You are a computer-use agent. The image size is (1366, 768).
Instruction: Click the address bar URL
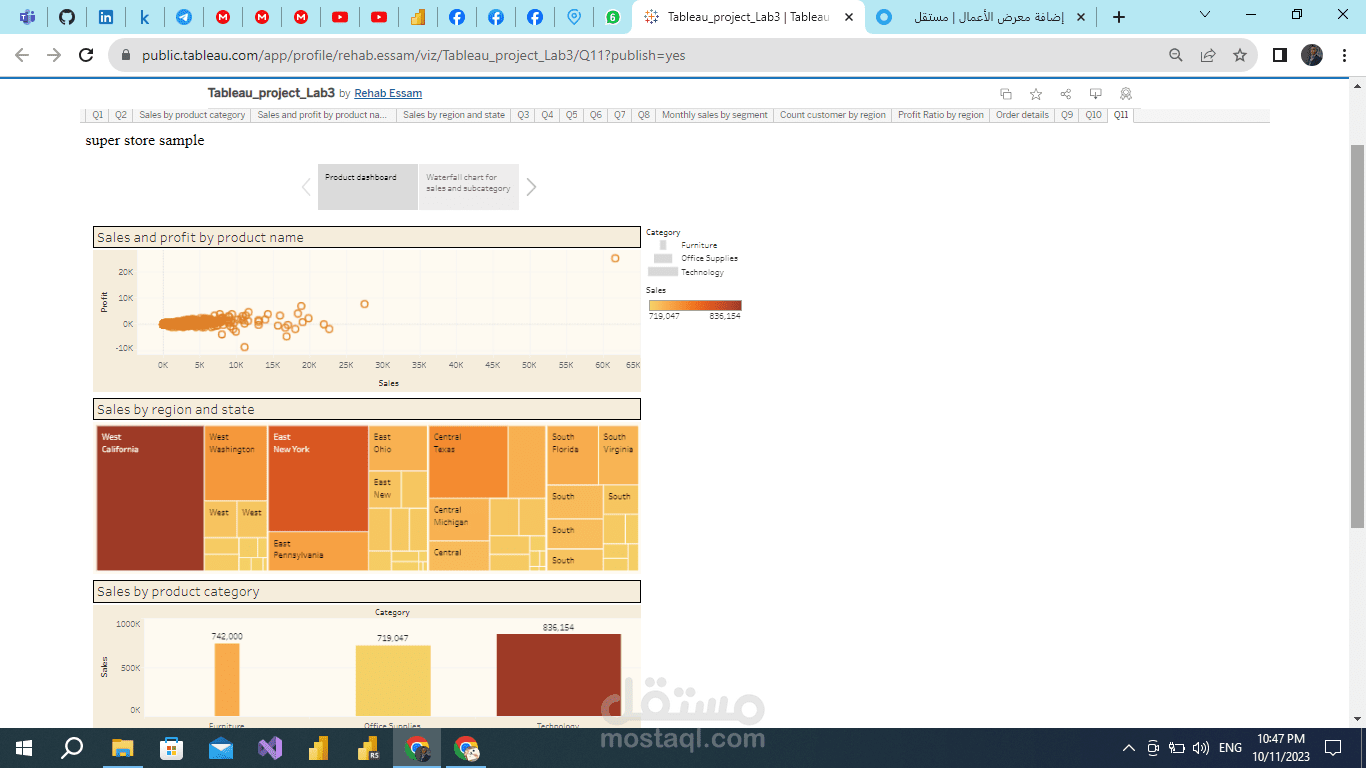(414, 55)
